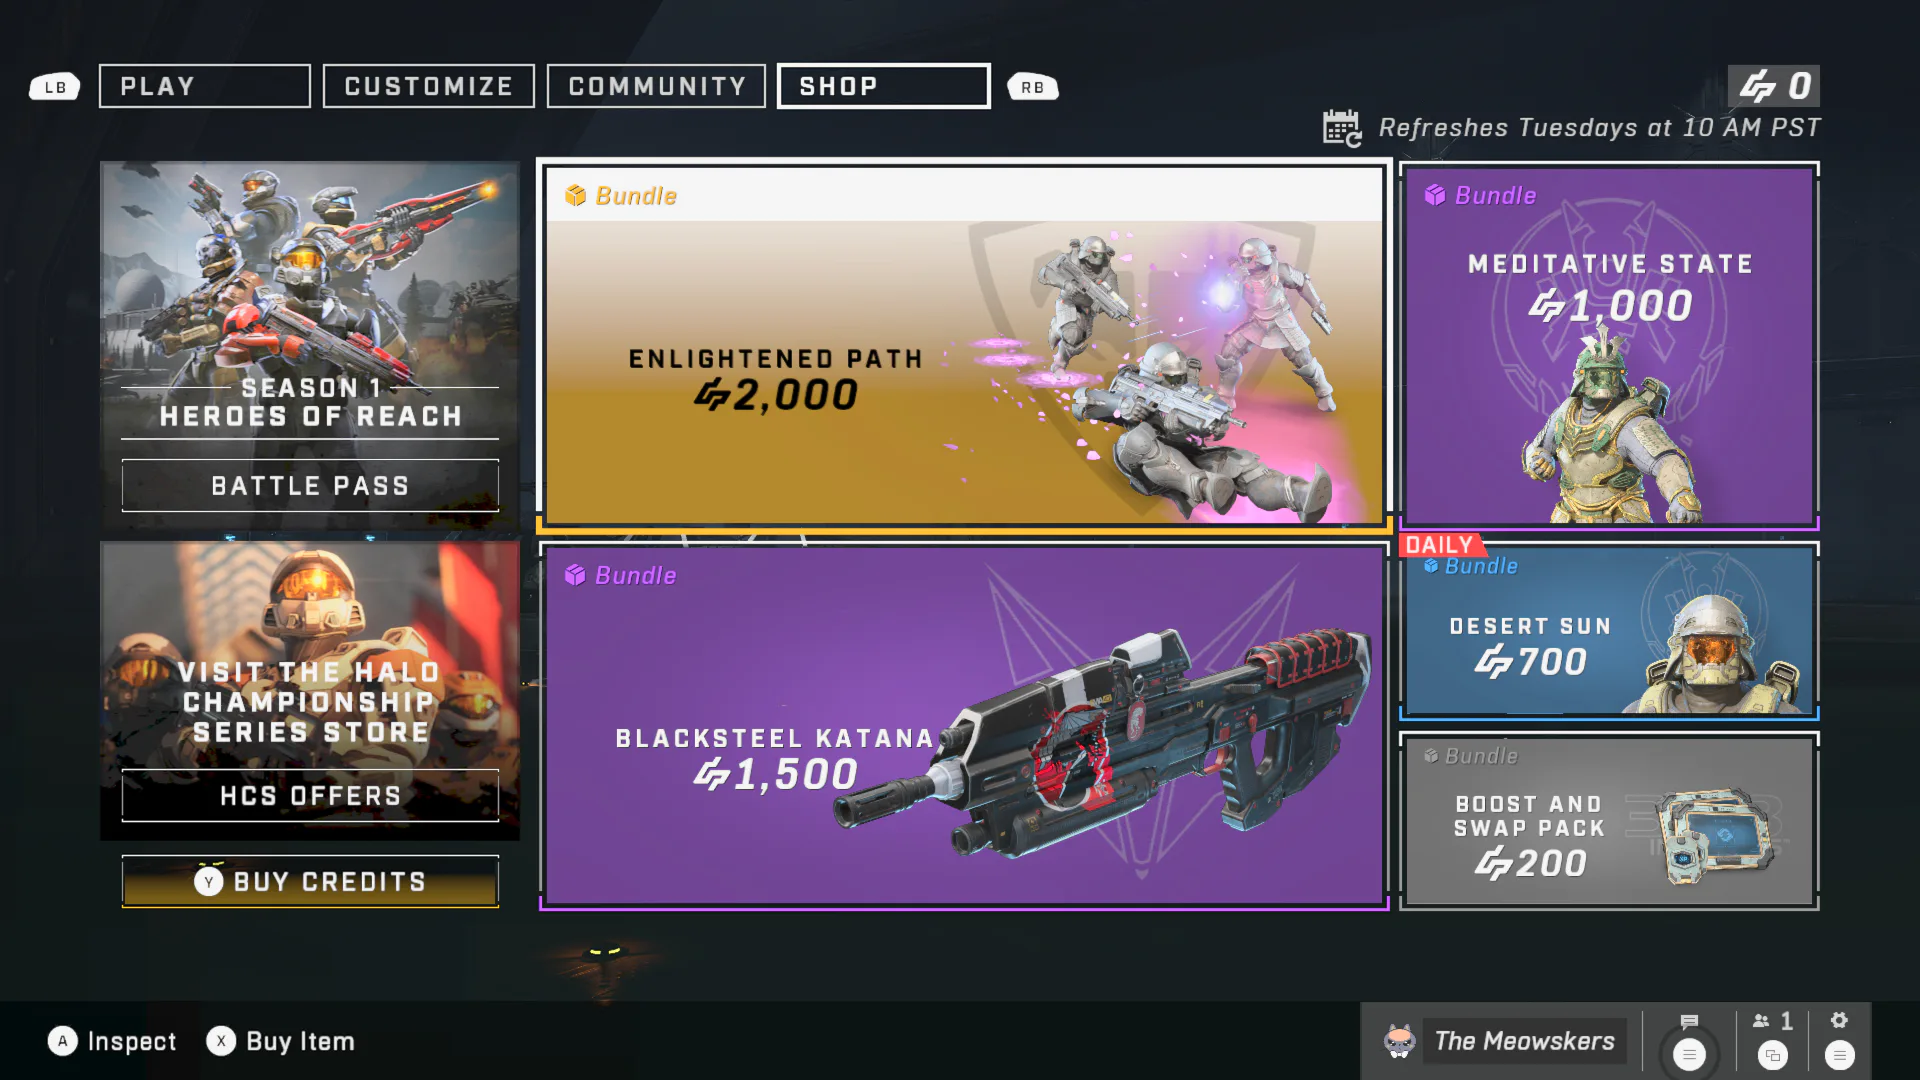Viewport: 1920px width, 1080px height.
Task: Select the Blacksteel Katana bundle
Action: point(964,726)
